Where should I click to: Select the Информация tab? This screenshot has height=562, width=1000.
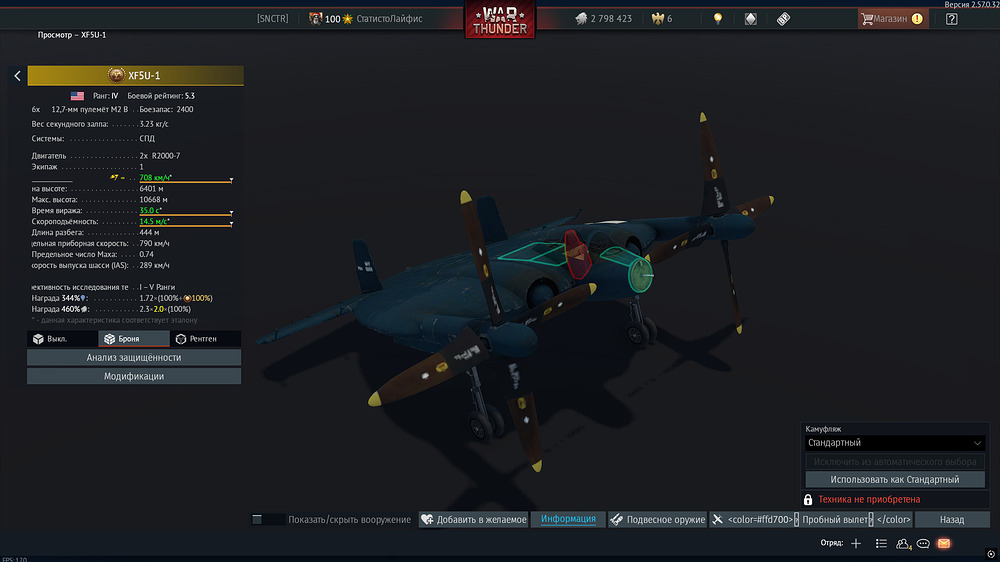pos(568,519)
